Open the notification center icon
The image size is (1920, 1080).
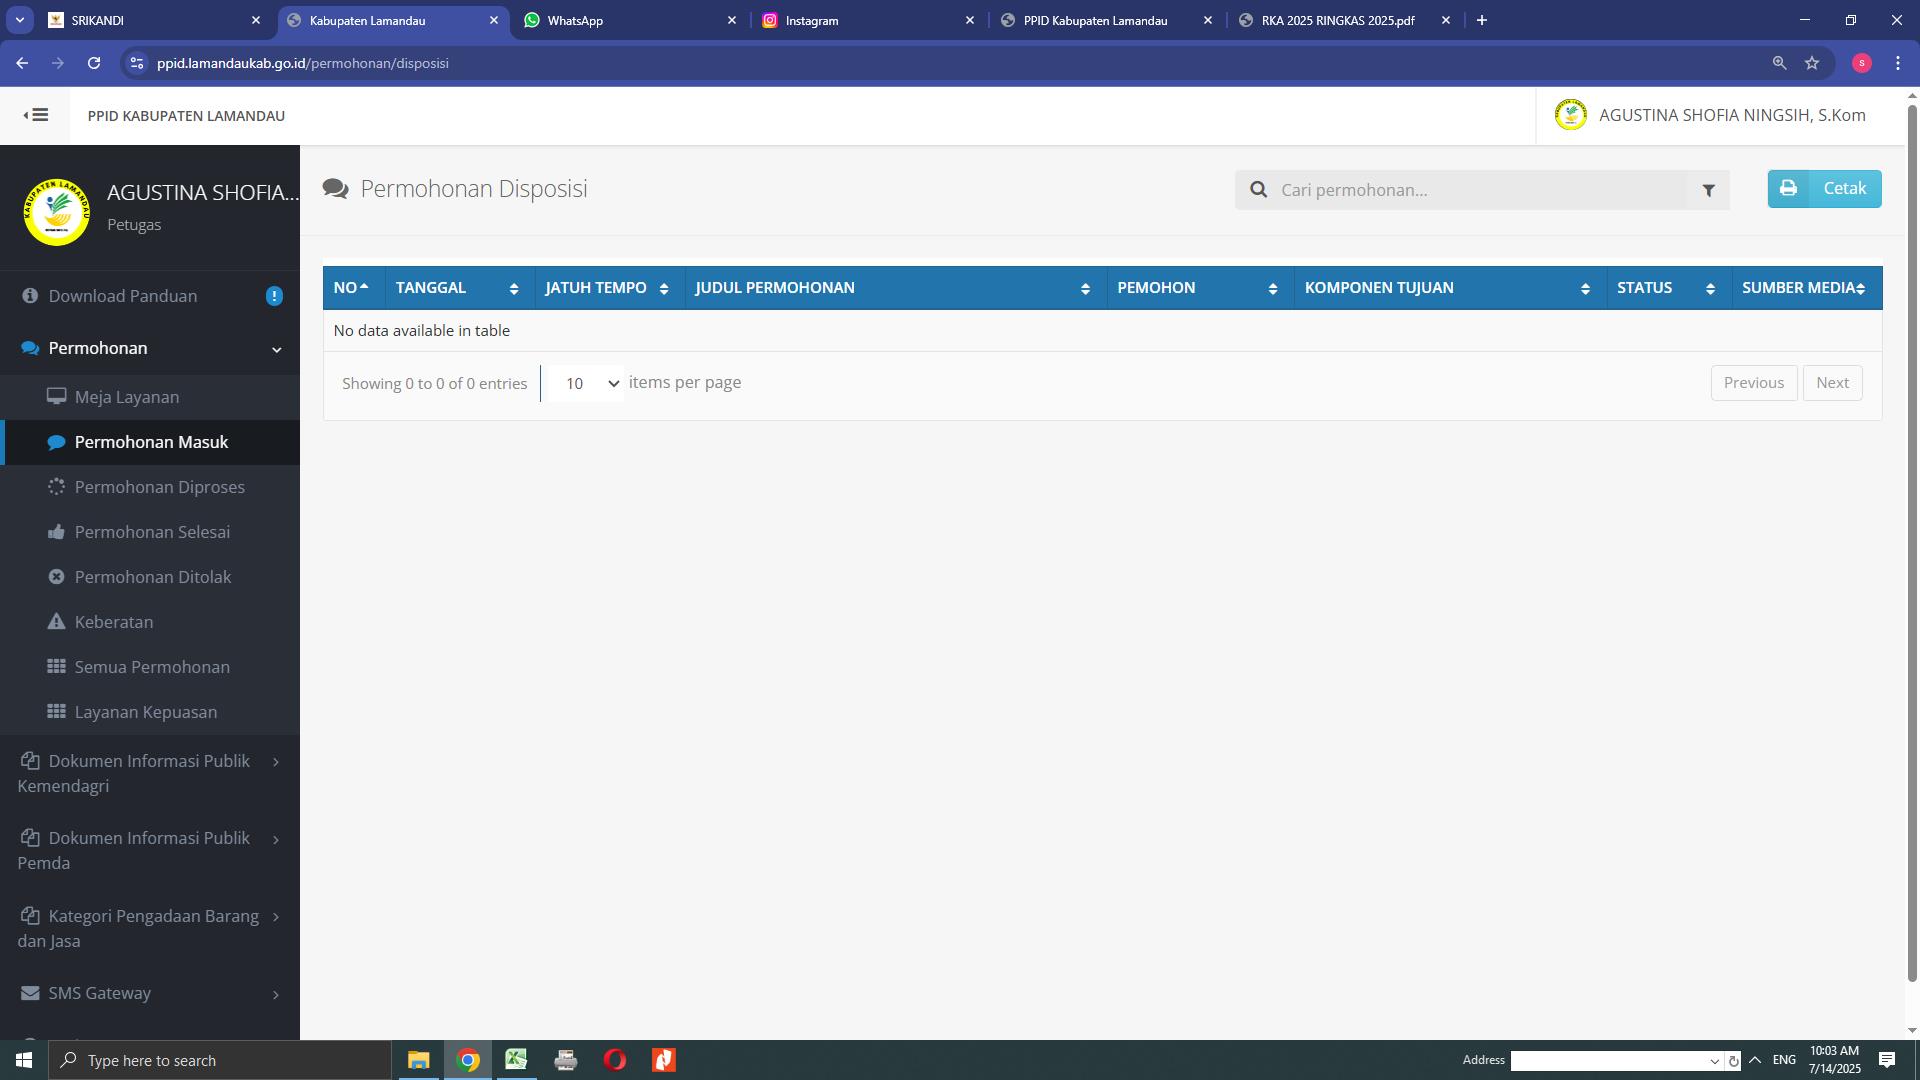click(1887, 1060)
